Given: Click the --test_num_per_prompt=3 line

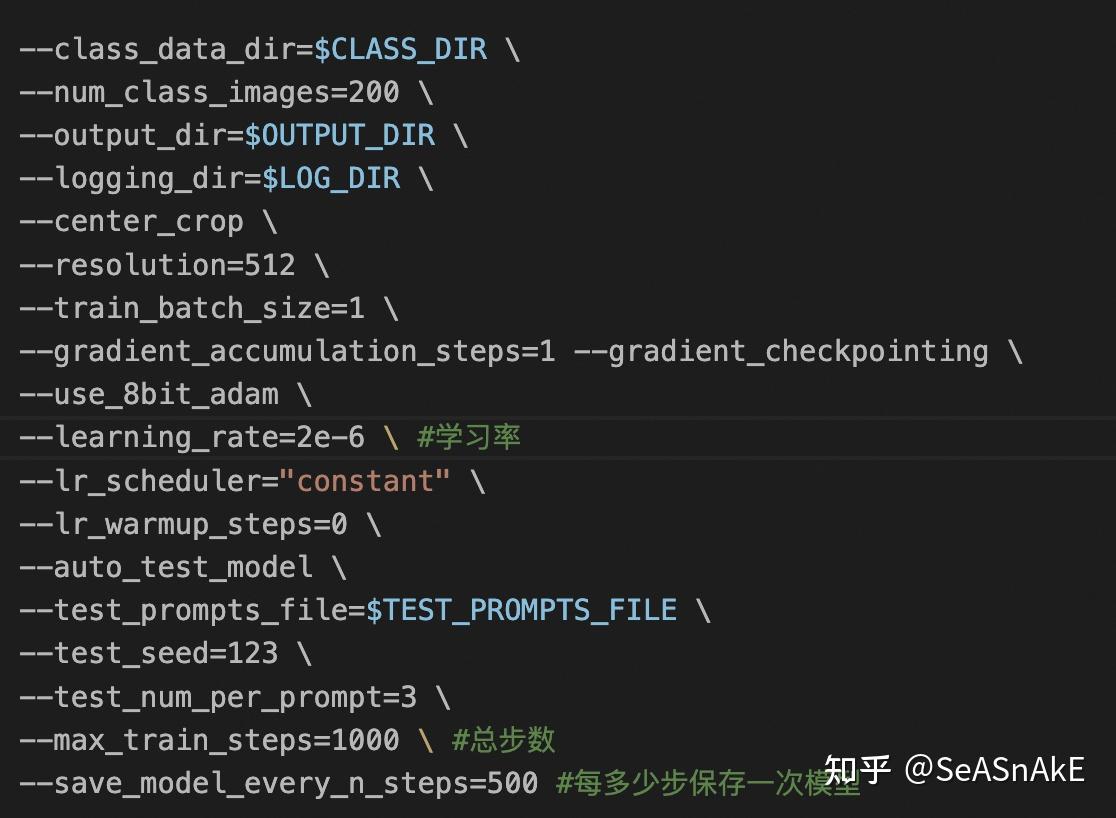Looking at the screenshot, I should (x=217, y=696).
